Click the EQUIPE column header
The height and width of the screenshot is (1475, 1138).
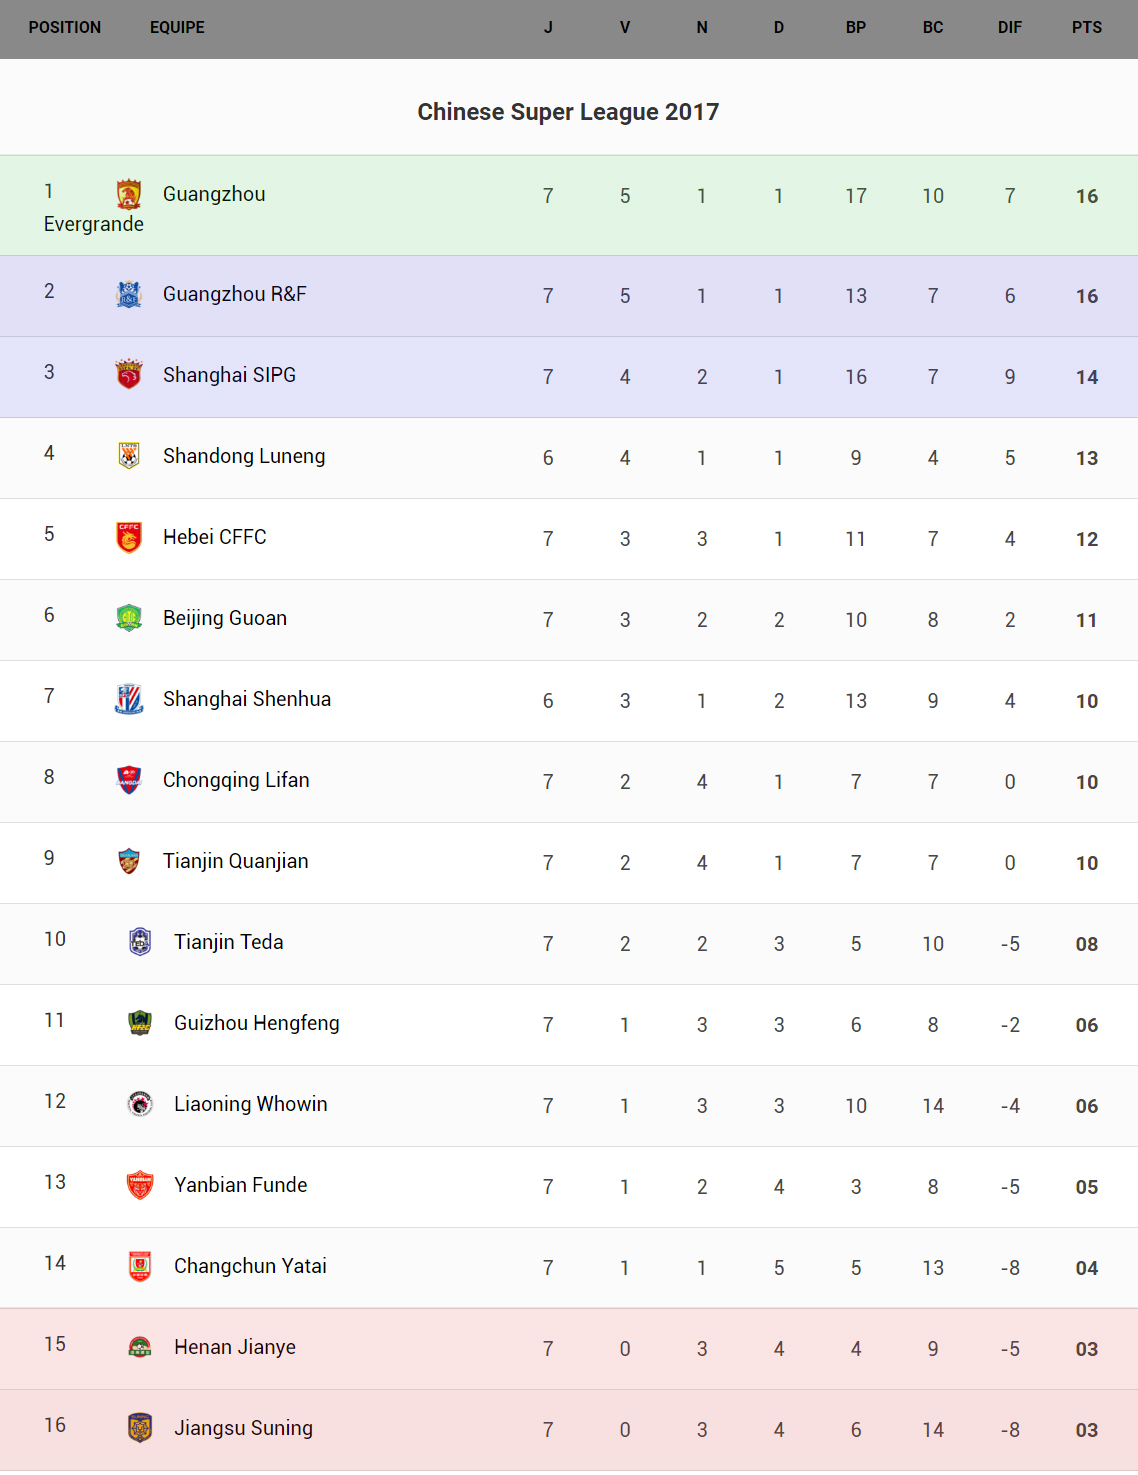[177, 28]
